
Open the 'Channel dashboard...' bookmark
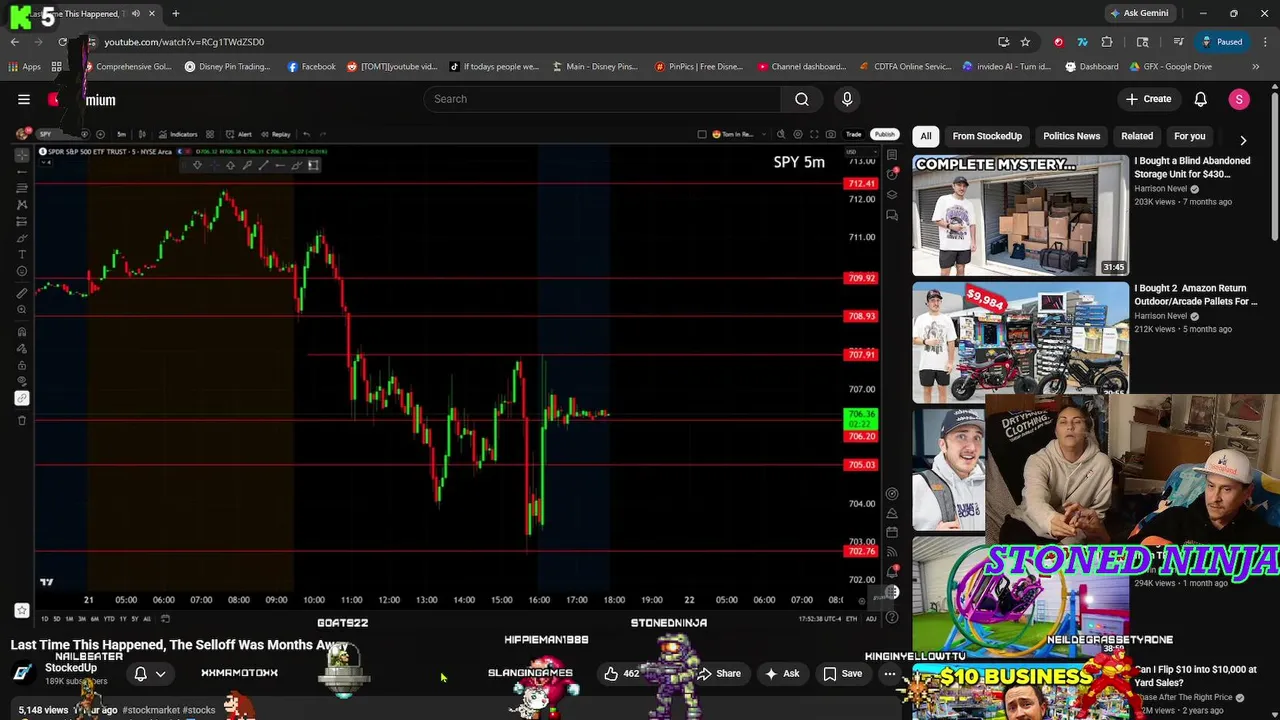click(802, 67)
